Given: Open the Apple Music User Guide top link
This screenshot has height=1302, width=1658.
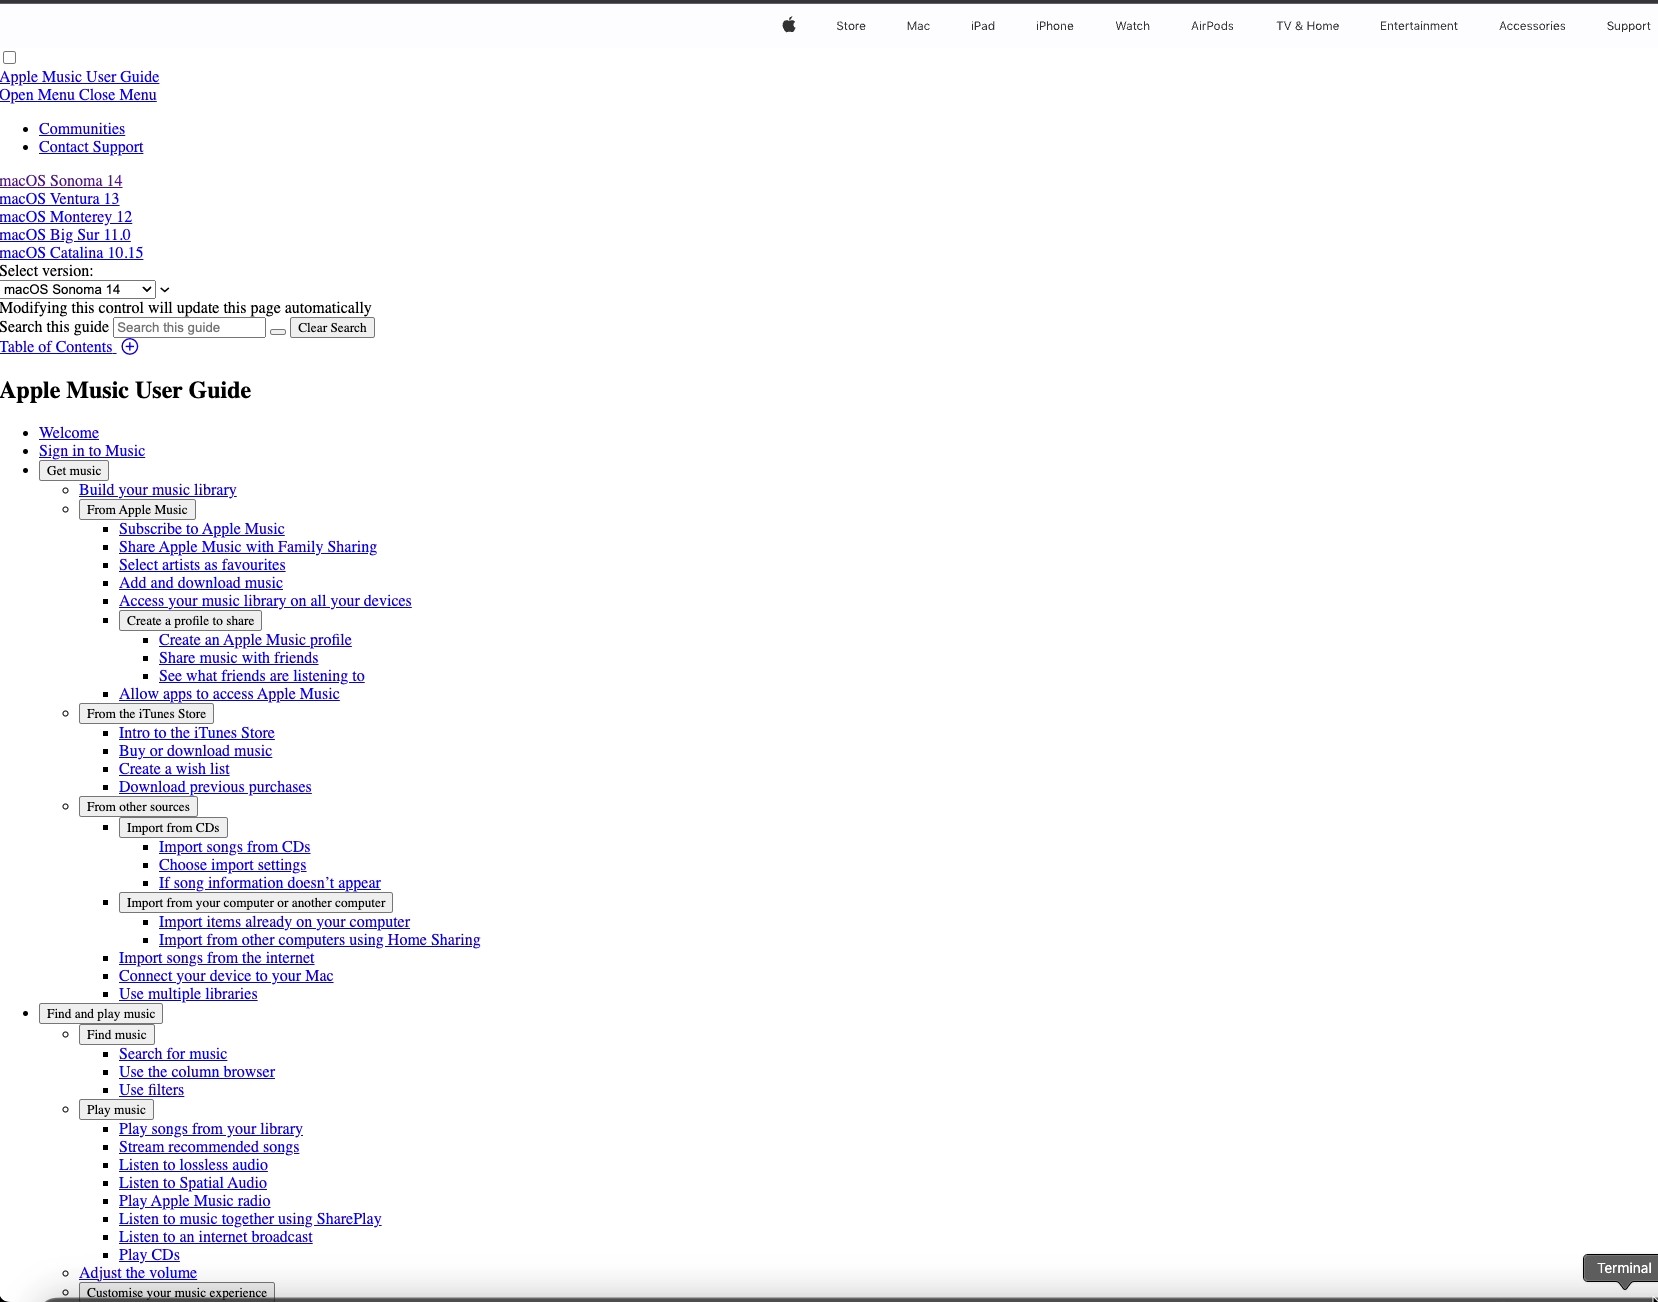Looking at the screenshot, I should 79,77.
